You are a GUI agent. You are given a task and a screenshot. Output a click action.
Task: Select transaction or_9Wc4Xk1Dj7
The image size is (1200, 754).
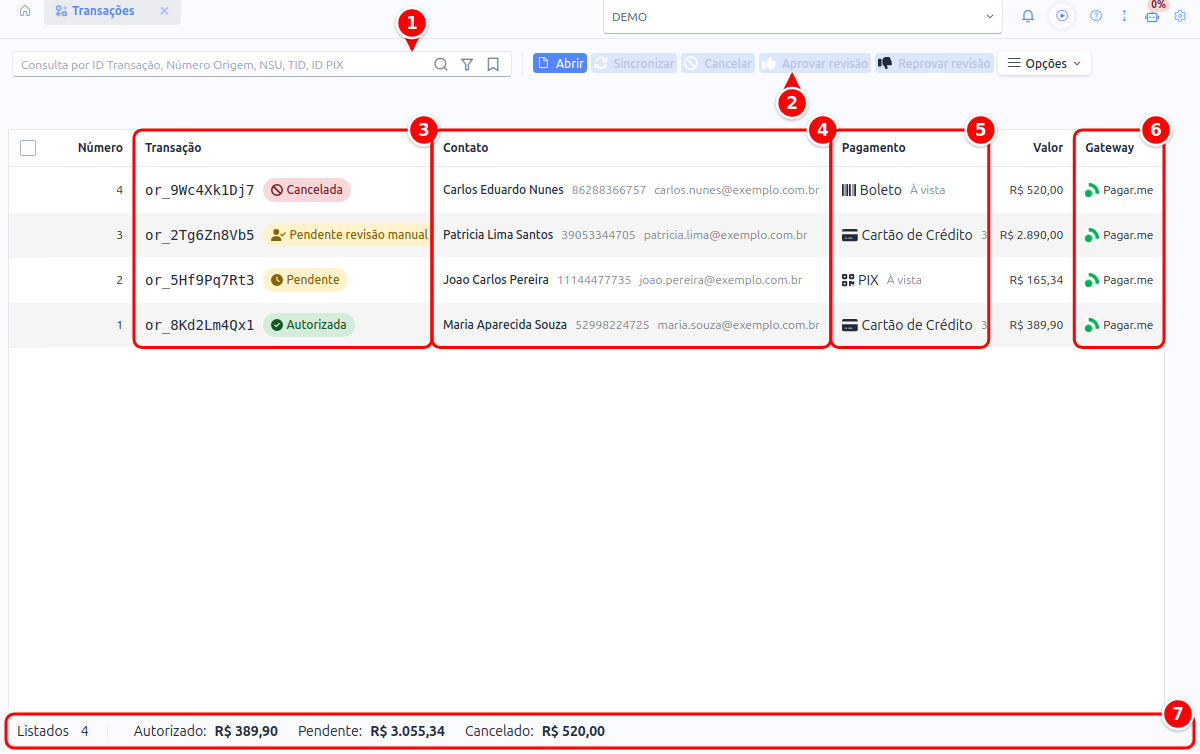point(199,190)
